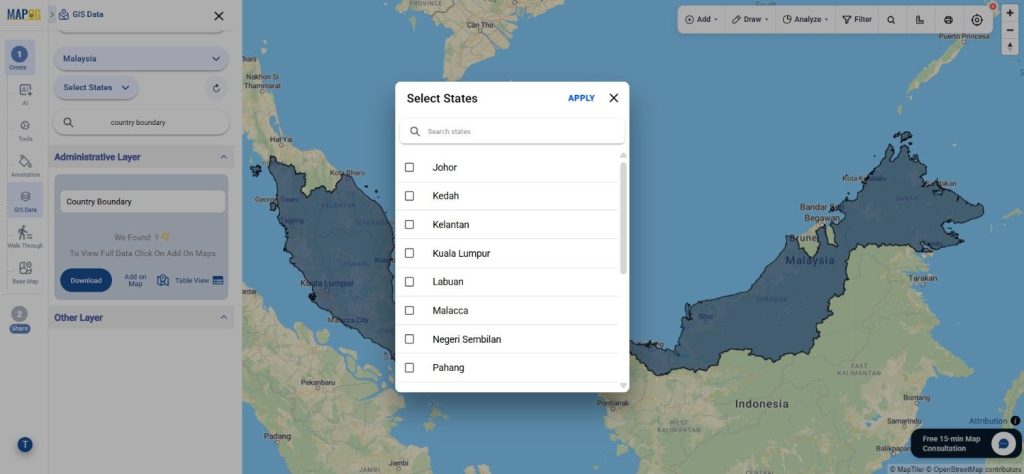Click the scroll up arrow of states list
This screenshot has width=1024, height=474.
coord(623,155)
